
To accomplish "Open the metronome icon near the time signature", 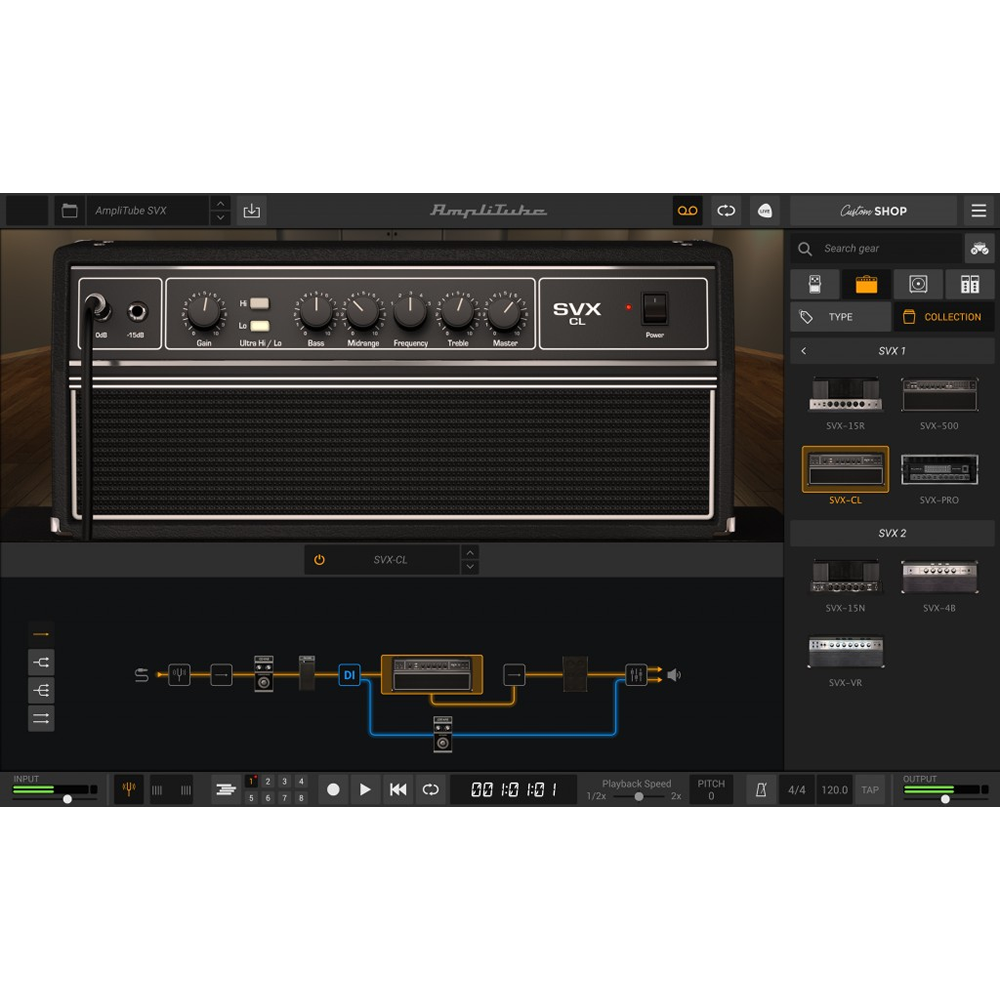I will pyautogui.click(x=761, y=789).
